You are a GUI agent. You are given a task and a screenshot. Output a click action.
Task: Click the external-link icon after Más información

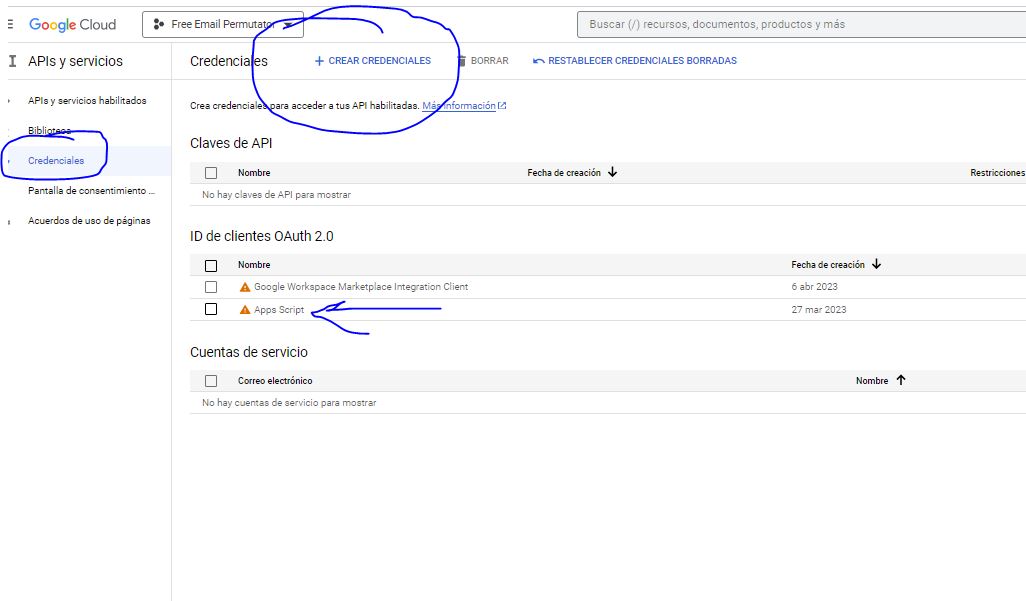[502, 105]
